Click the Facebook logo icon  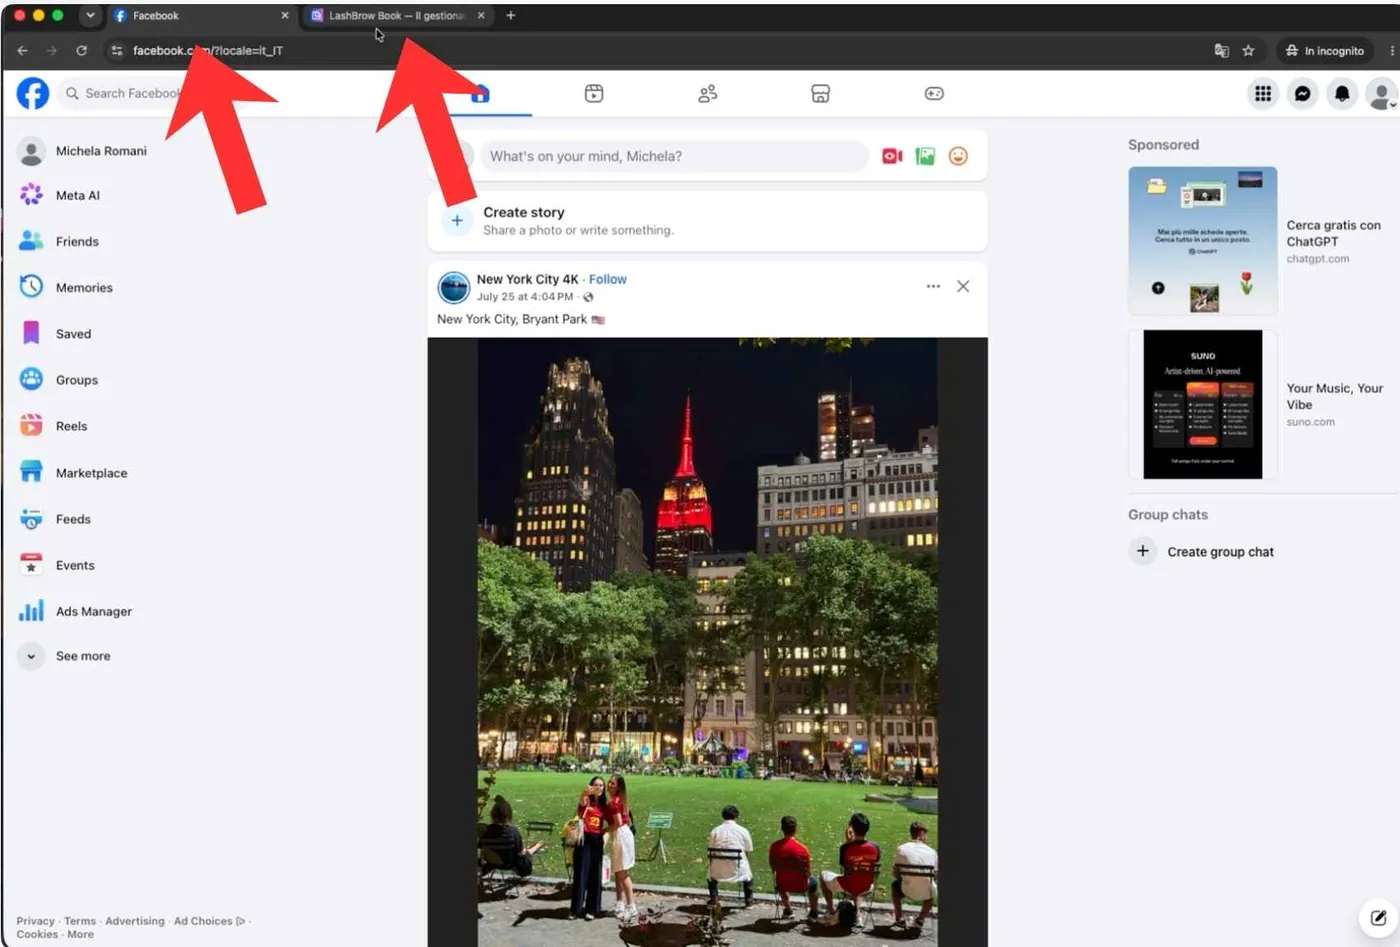[x=33, y=93]
